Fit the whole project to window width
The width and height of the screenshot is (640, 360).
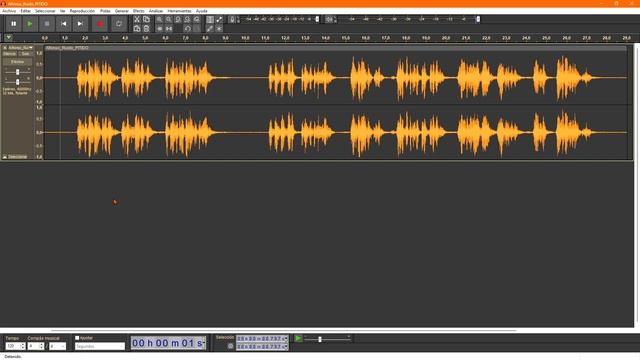click(x=187, y=19)
